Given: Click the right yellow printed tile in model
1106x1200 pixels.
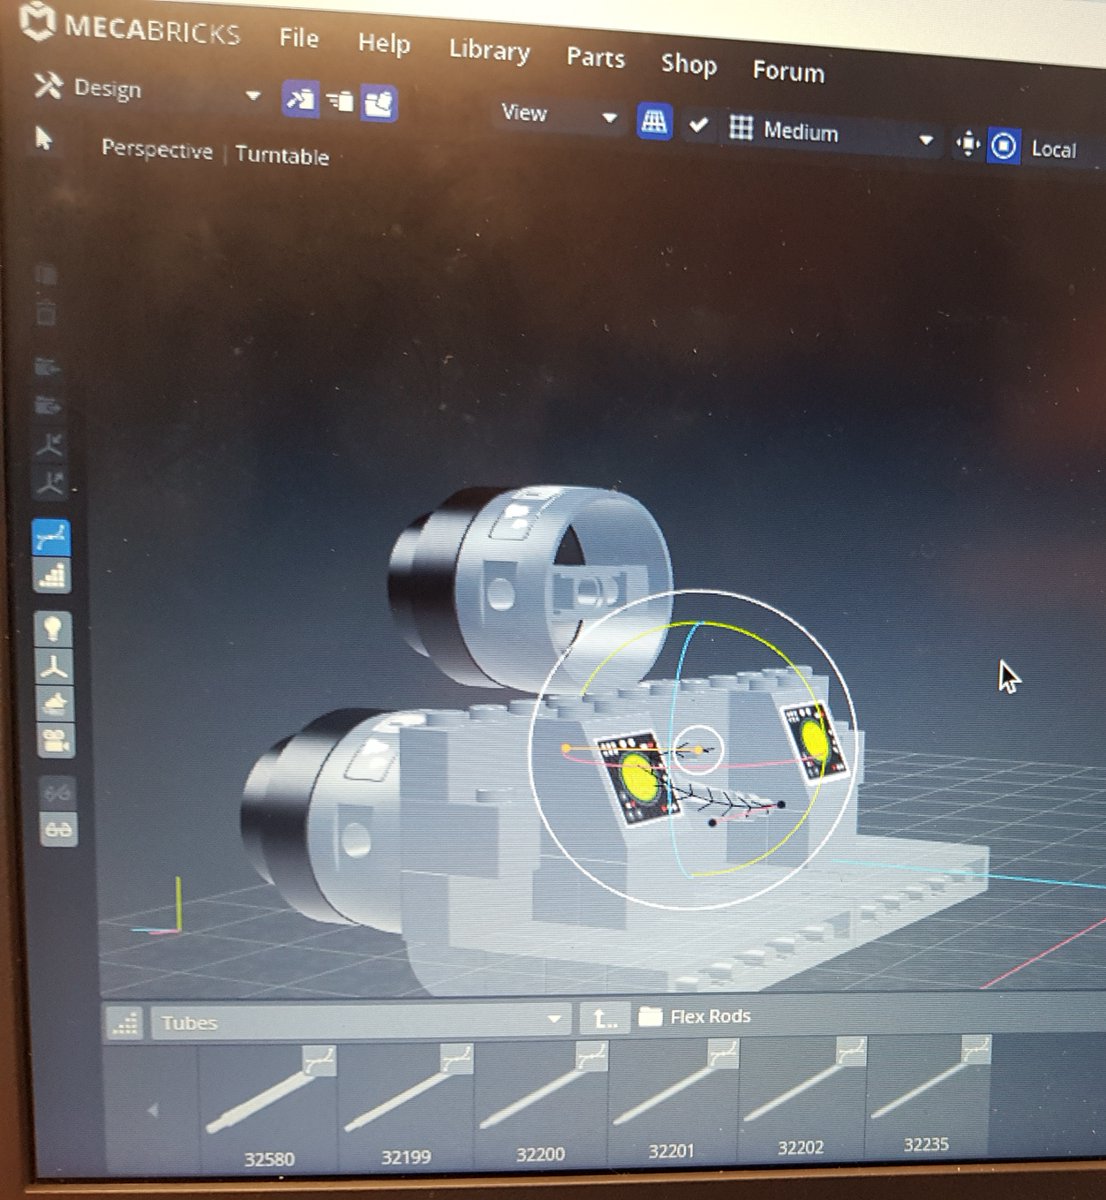Looking at the screenshot, I should click(815, 741).
